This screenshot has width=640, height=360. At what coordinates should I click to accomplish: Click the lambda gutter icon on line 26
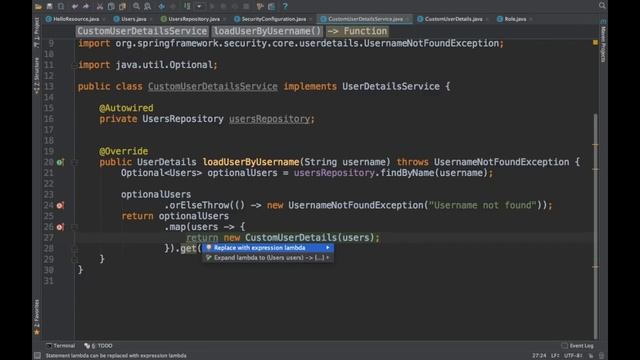click(x=60, y=227)
